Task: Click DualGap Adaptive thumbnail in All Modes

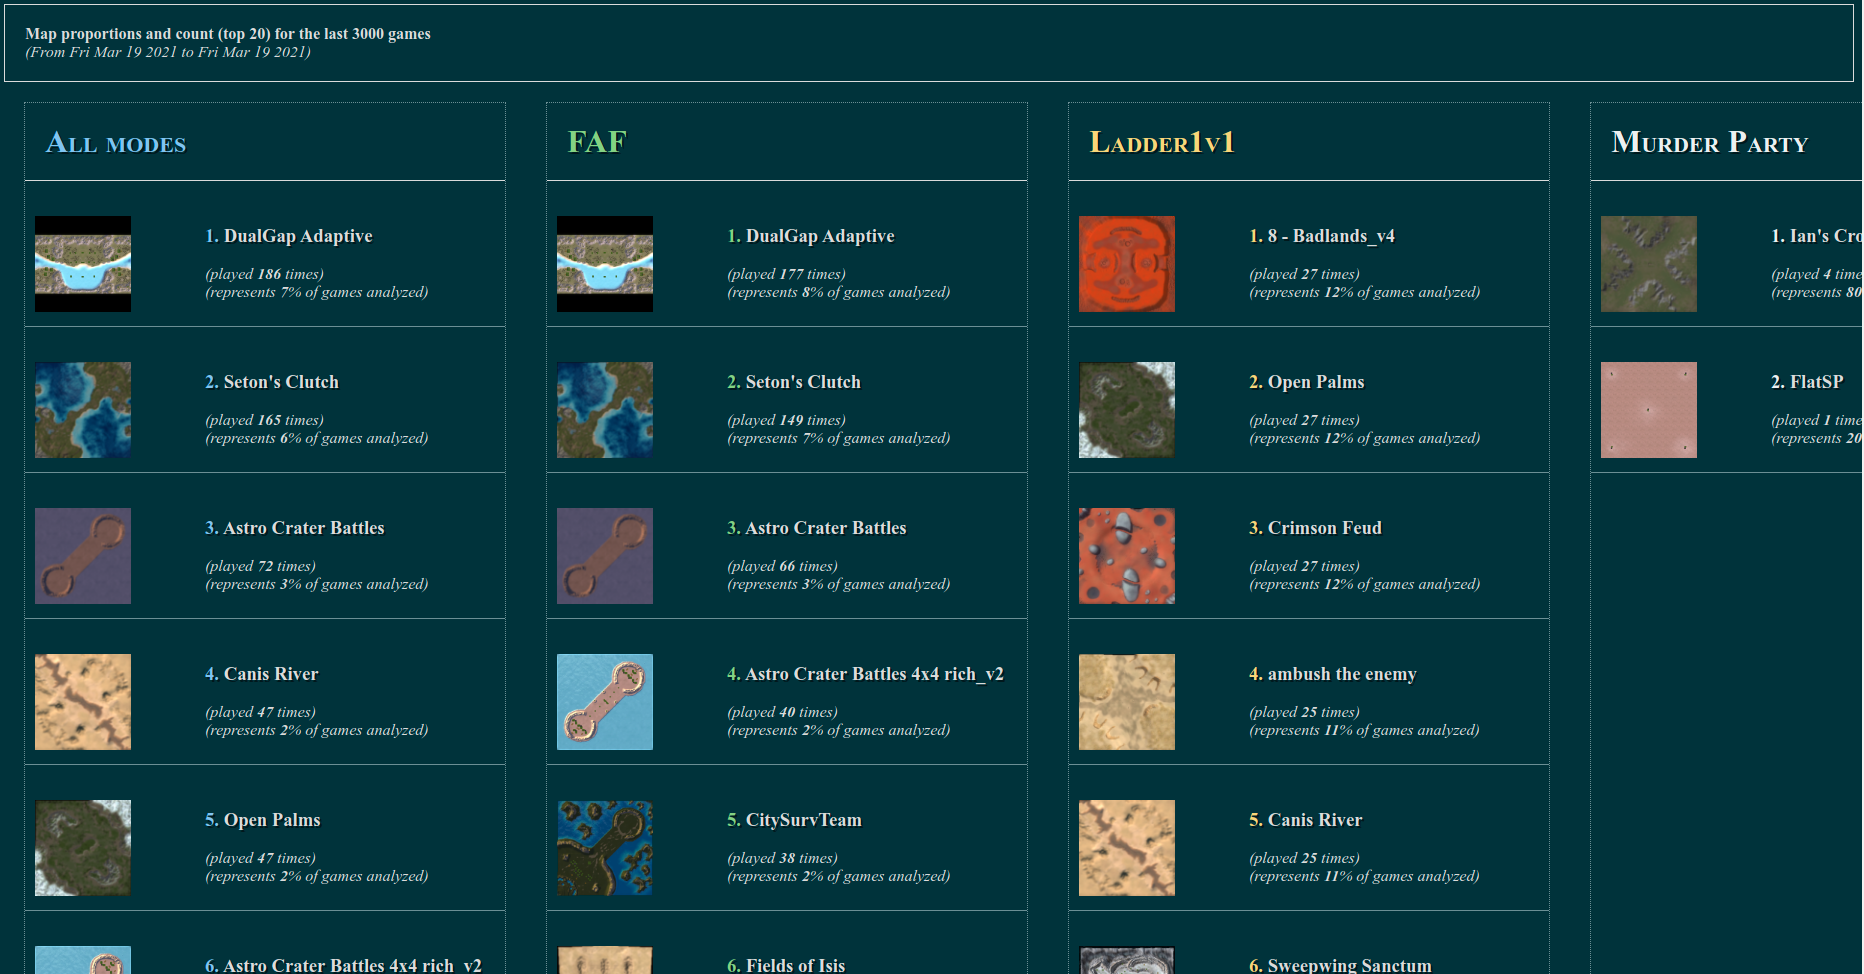Action: (83, 264)
